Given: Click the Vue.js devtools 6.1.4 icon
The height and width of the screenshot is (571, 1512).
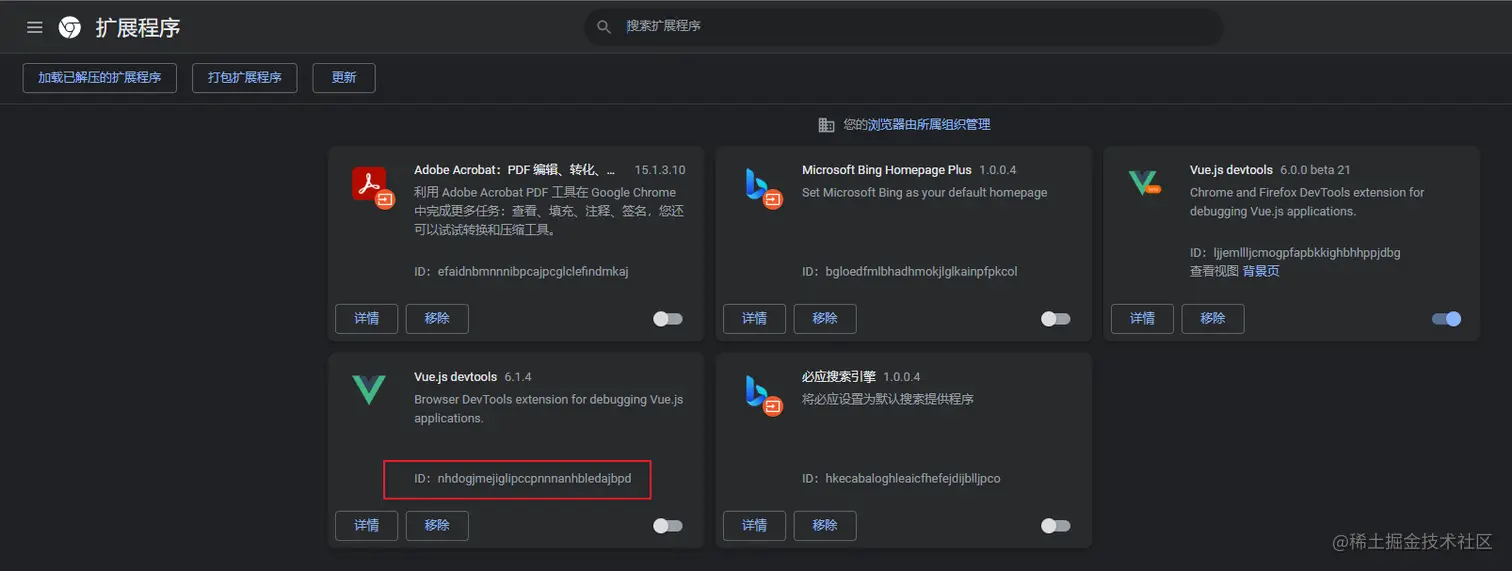Looking at the screenshot, I should click(368, 390).
